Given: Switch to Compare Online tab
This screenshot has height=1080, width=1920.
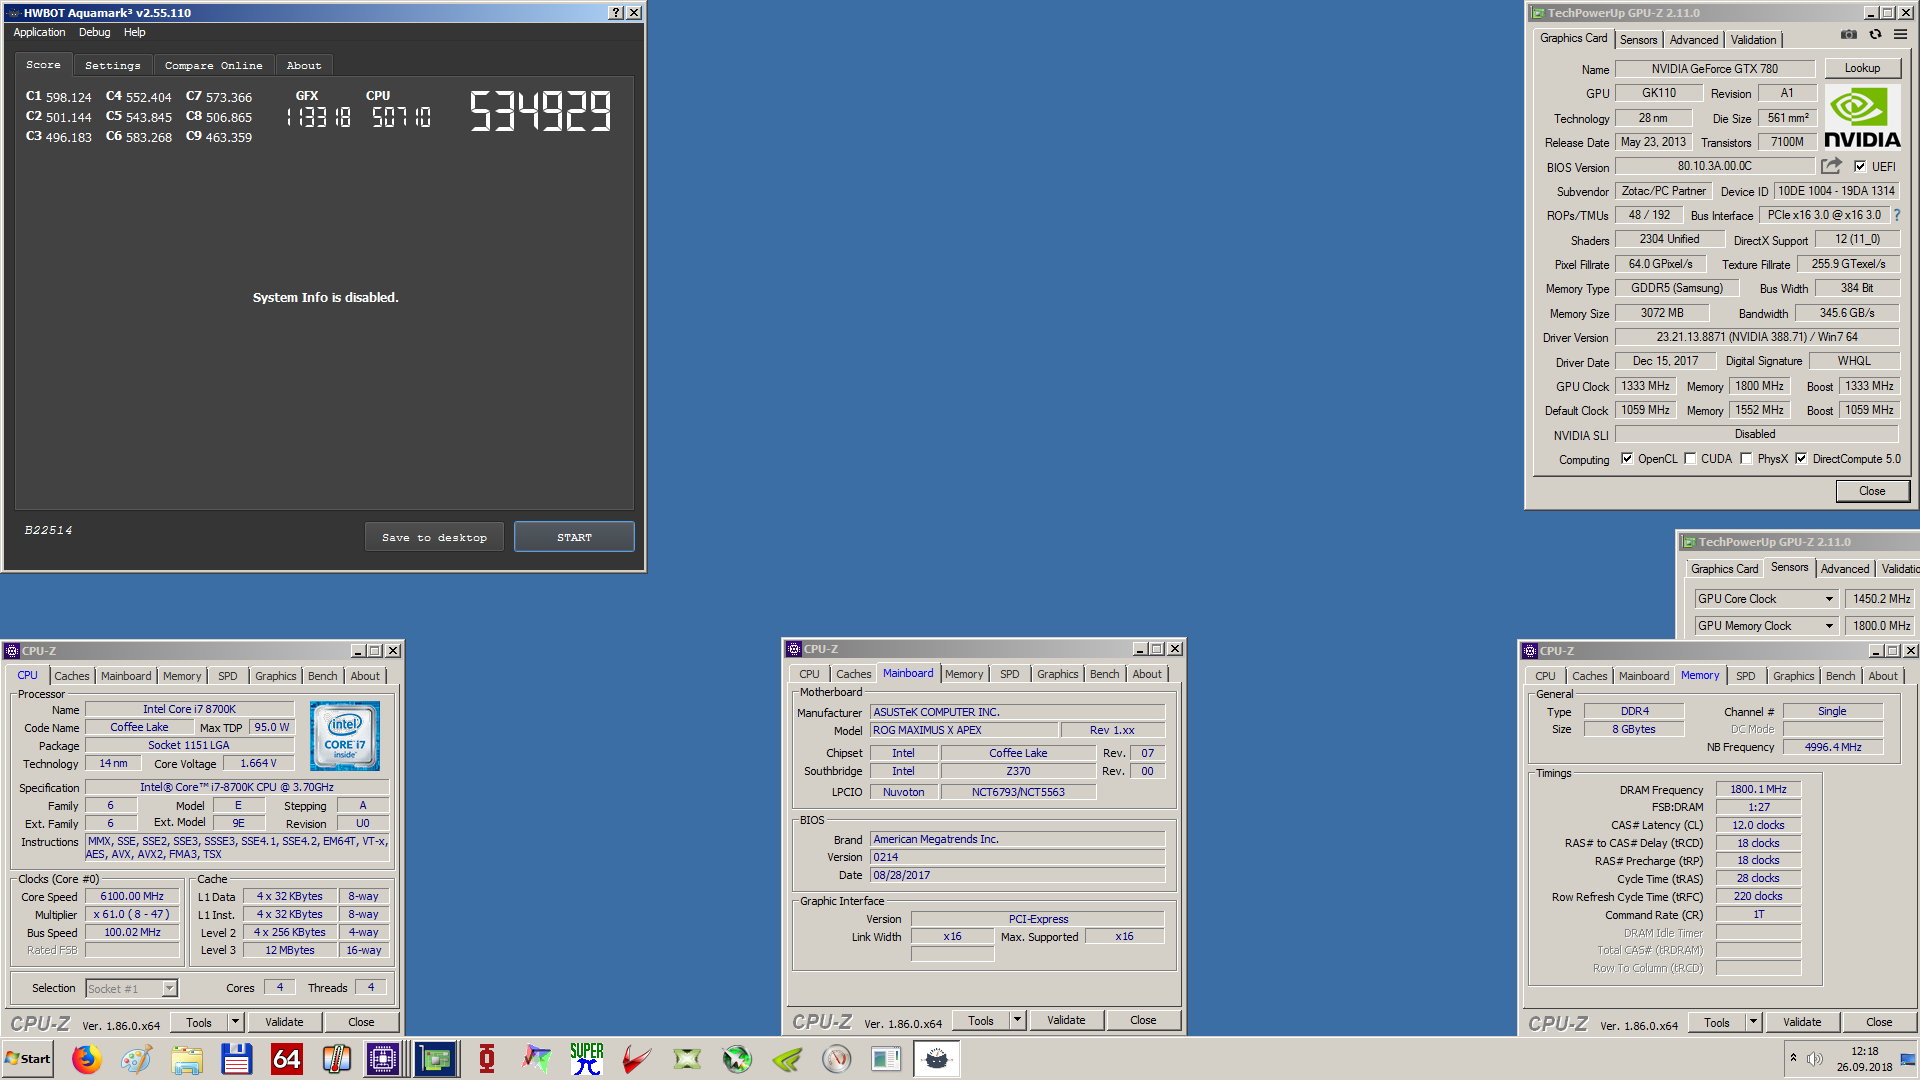Looking at the screenshot, I should (x=214, y=65).
